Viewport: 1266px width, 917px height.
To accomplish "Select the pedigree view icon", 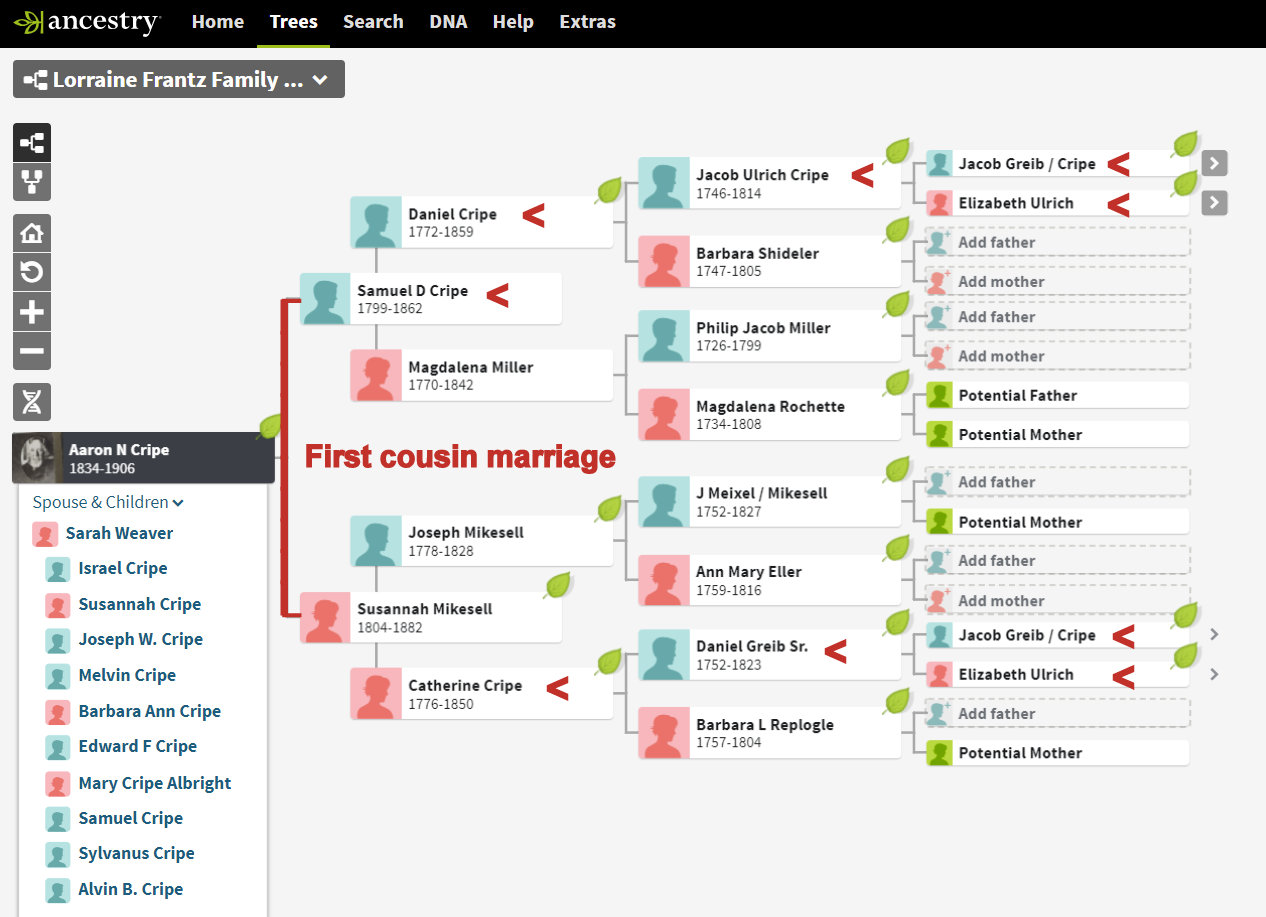I will click(x=32, y=143).
